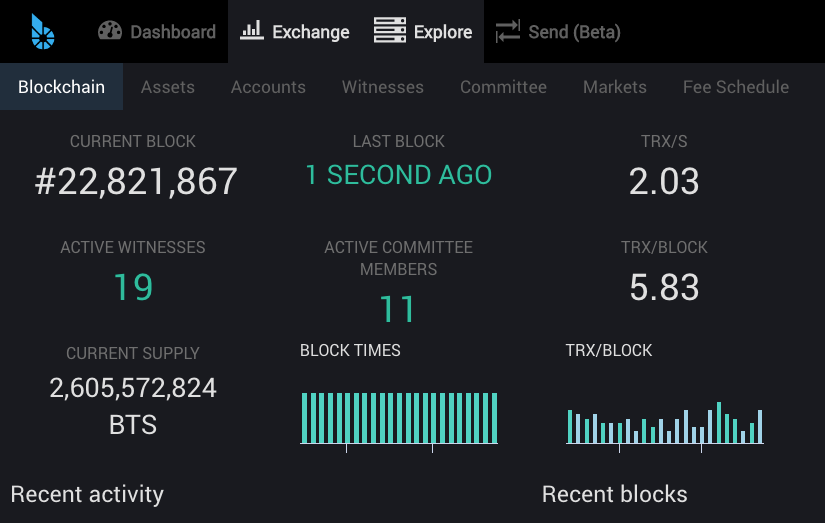
Task: Click the Send transfer arrows icon
Action: tap(508, 31)
